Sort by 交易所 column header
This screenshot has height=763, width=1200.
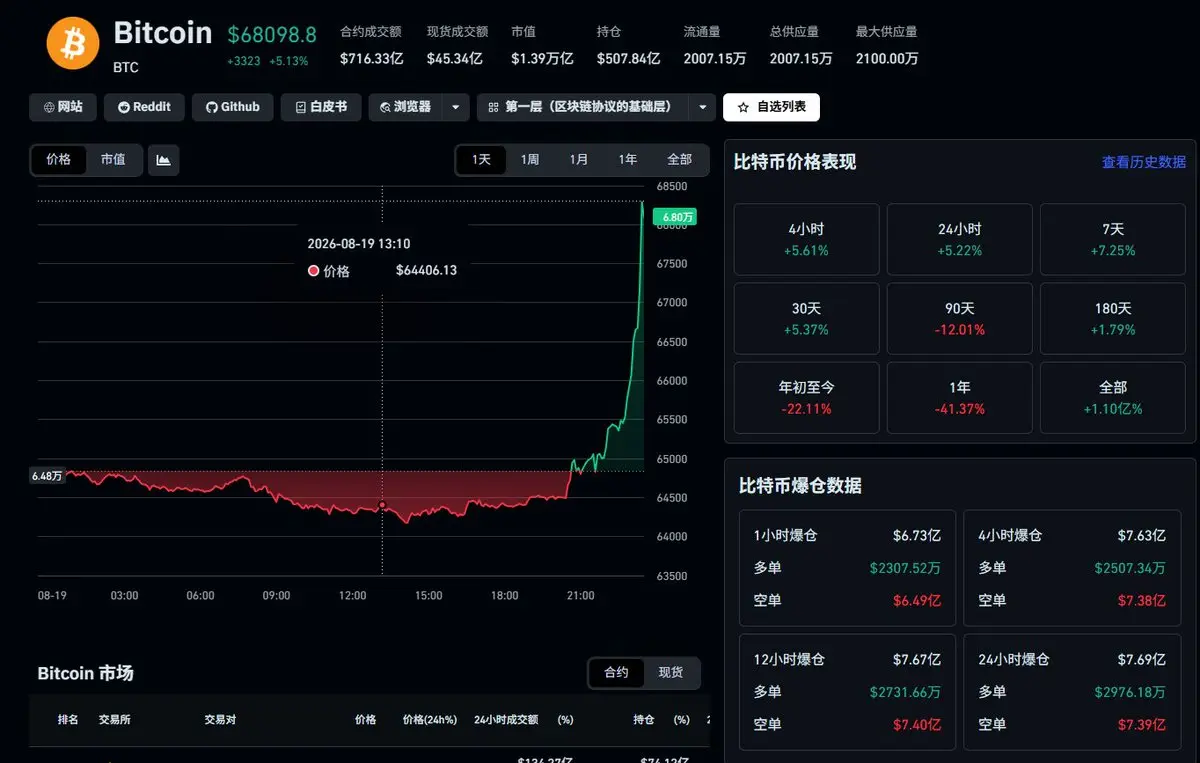coord(115,720)
